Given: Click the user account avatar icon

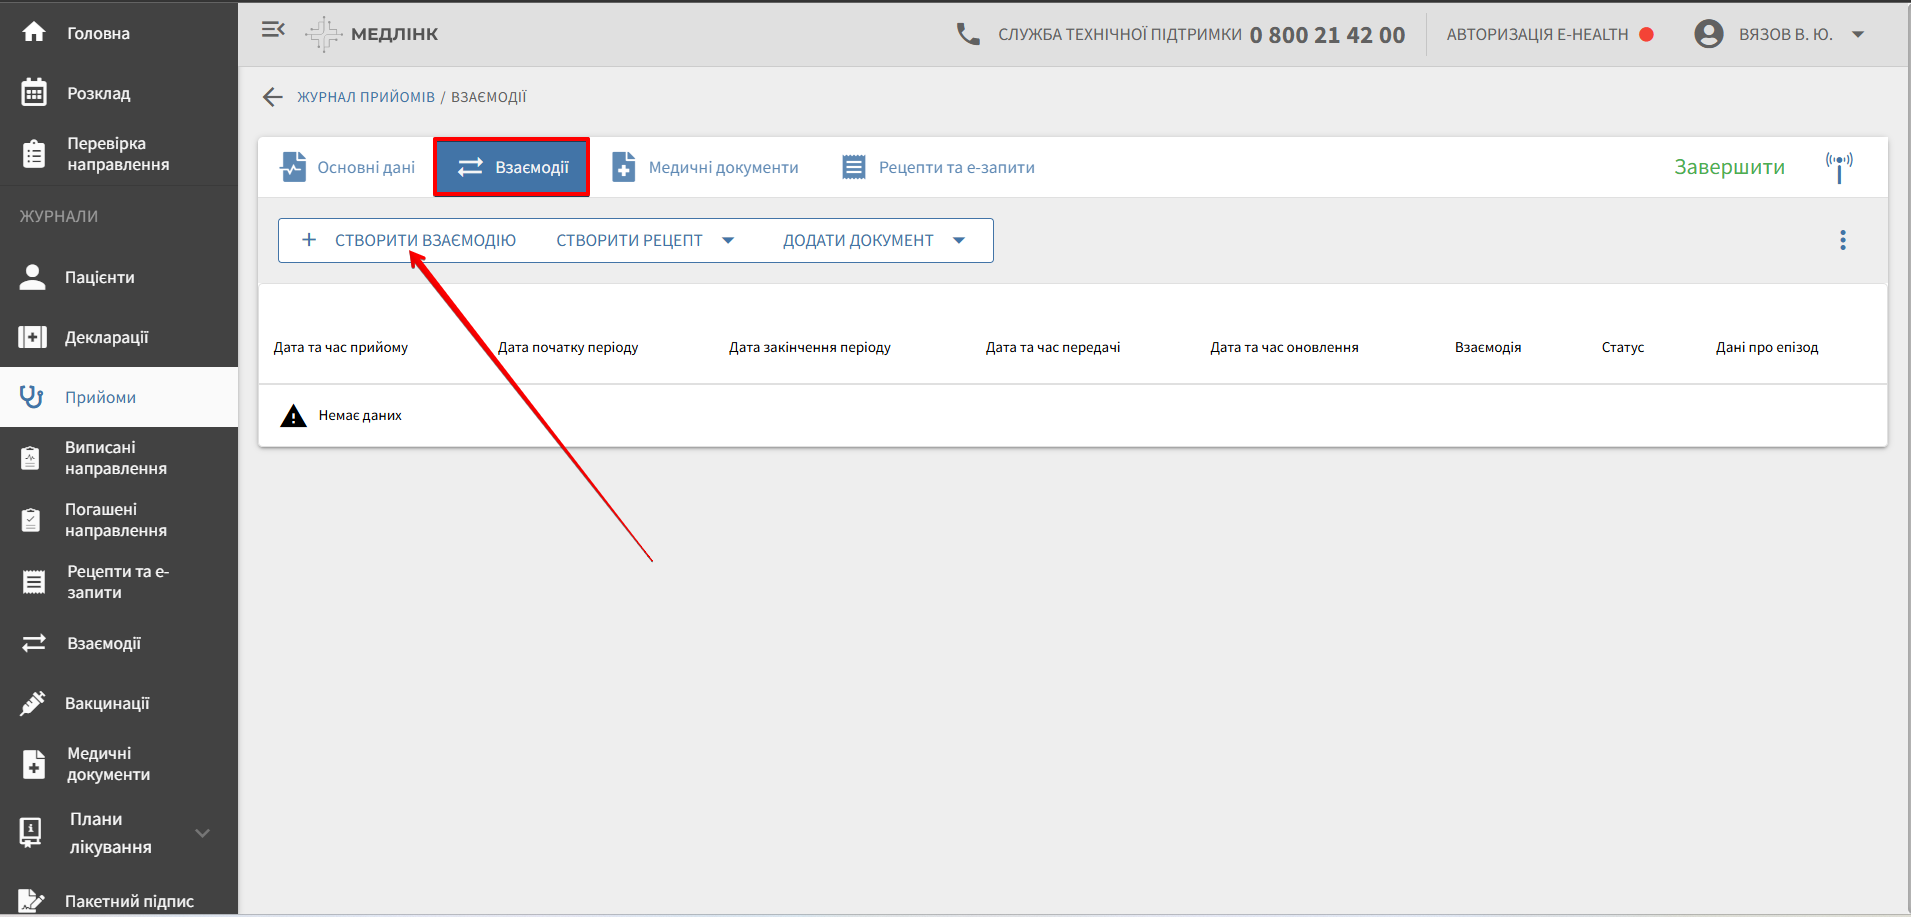Looking at the screenshot, I should point(1708,34).
